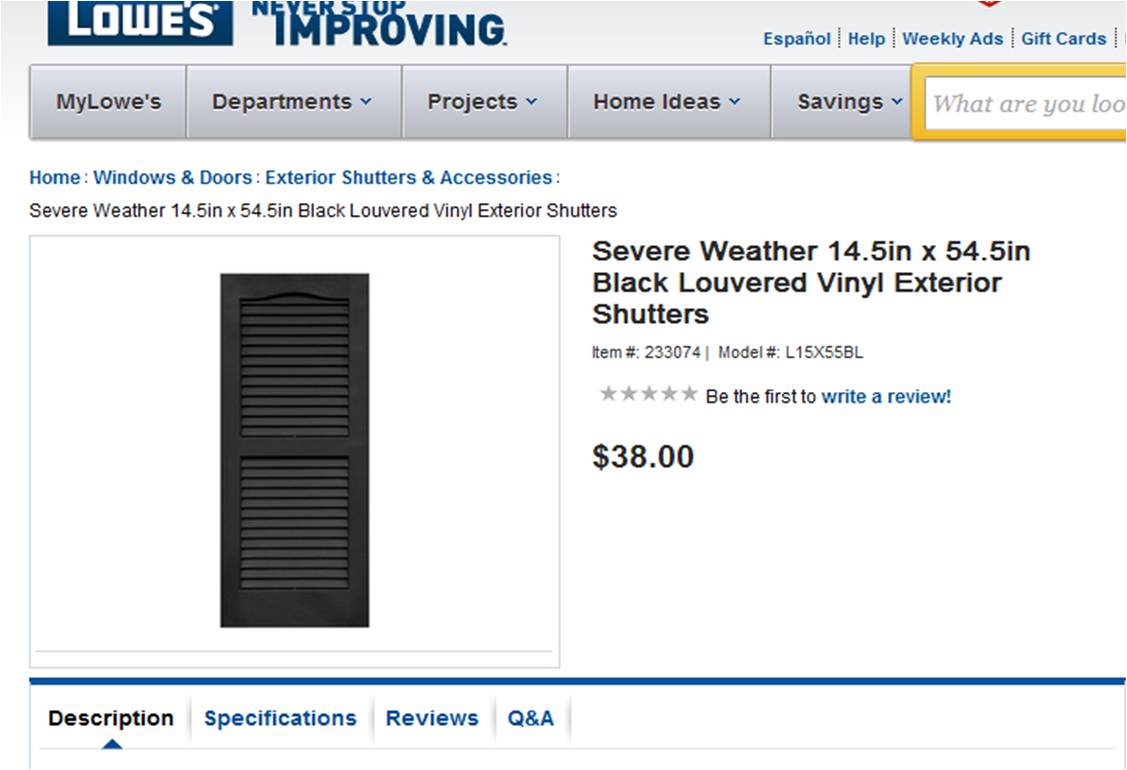Image resolution: width=1127 pixels, height=770 pixels.
Task: Switch to the Specifications tab
Action: pyautogui.click(x=280, y=718)
